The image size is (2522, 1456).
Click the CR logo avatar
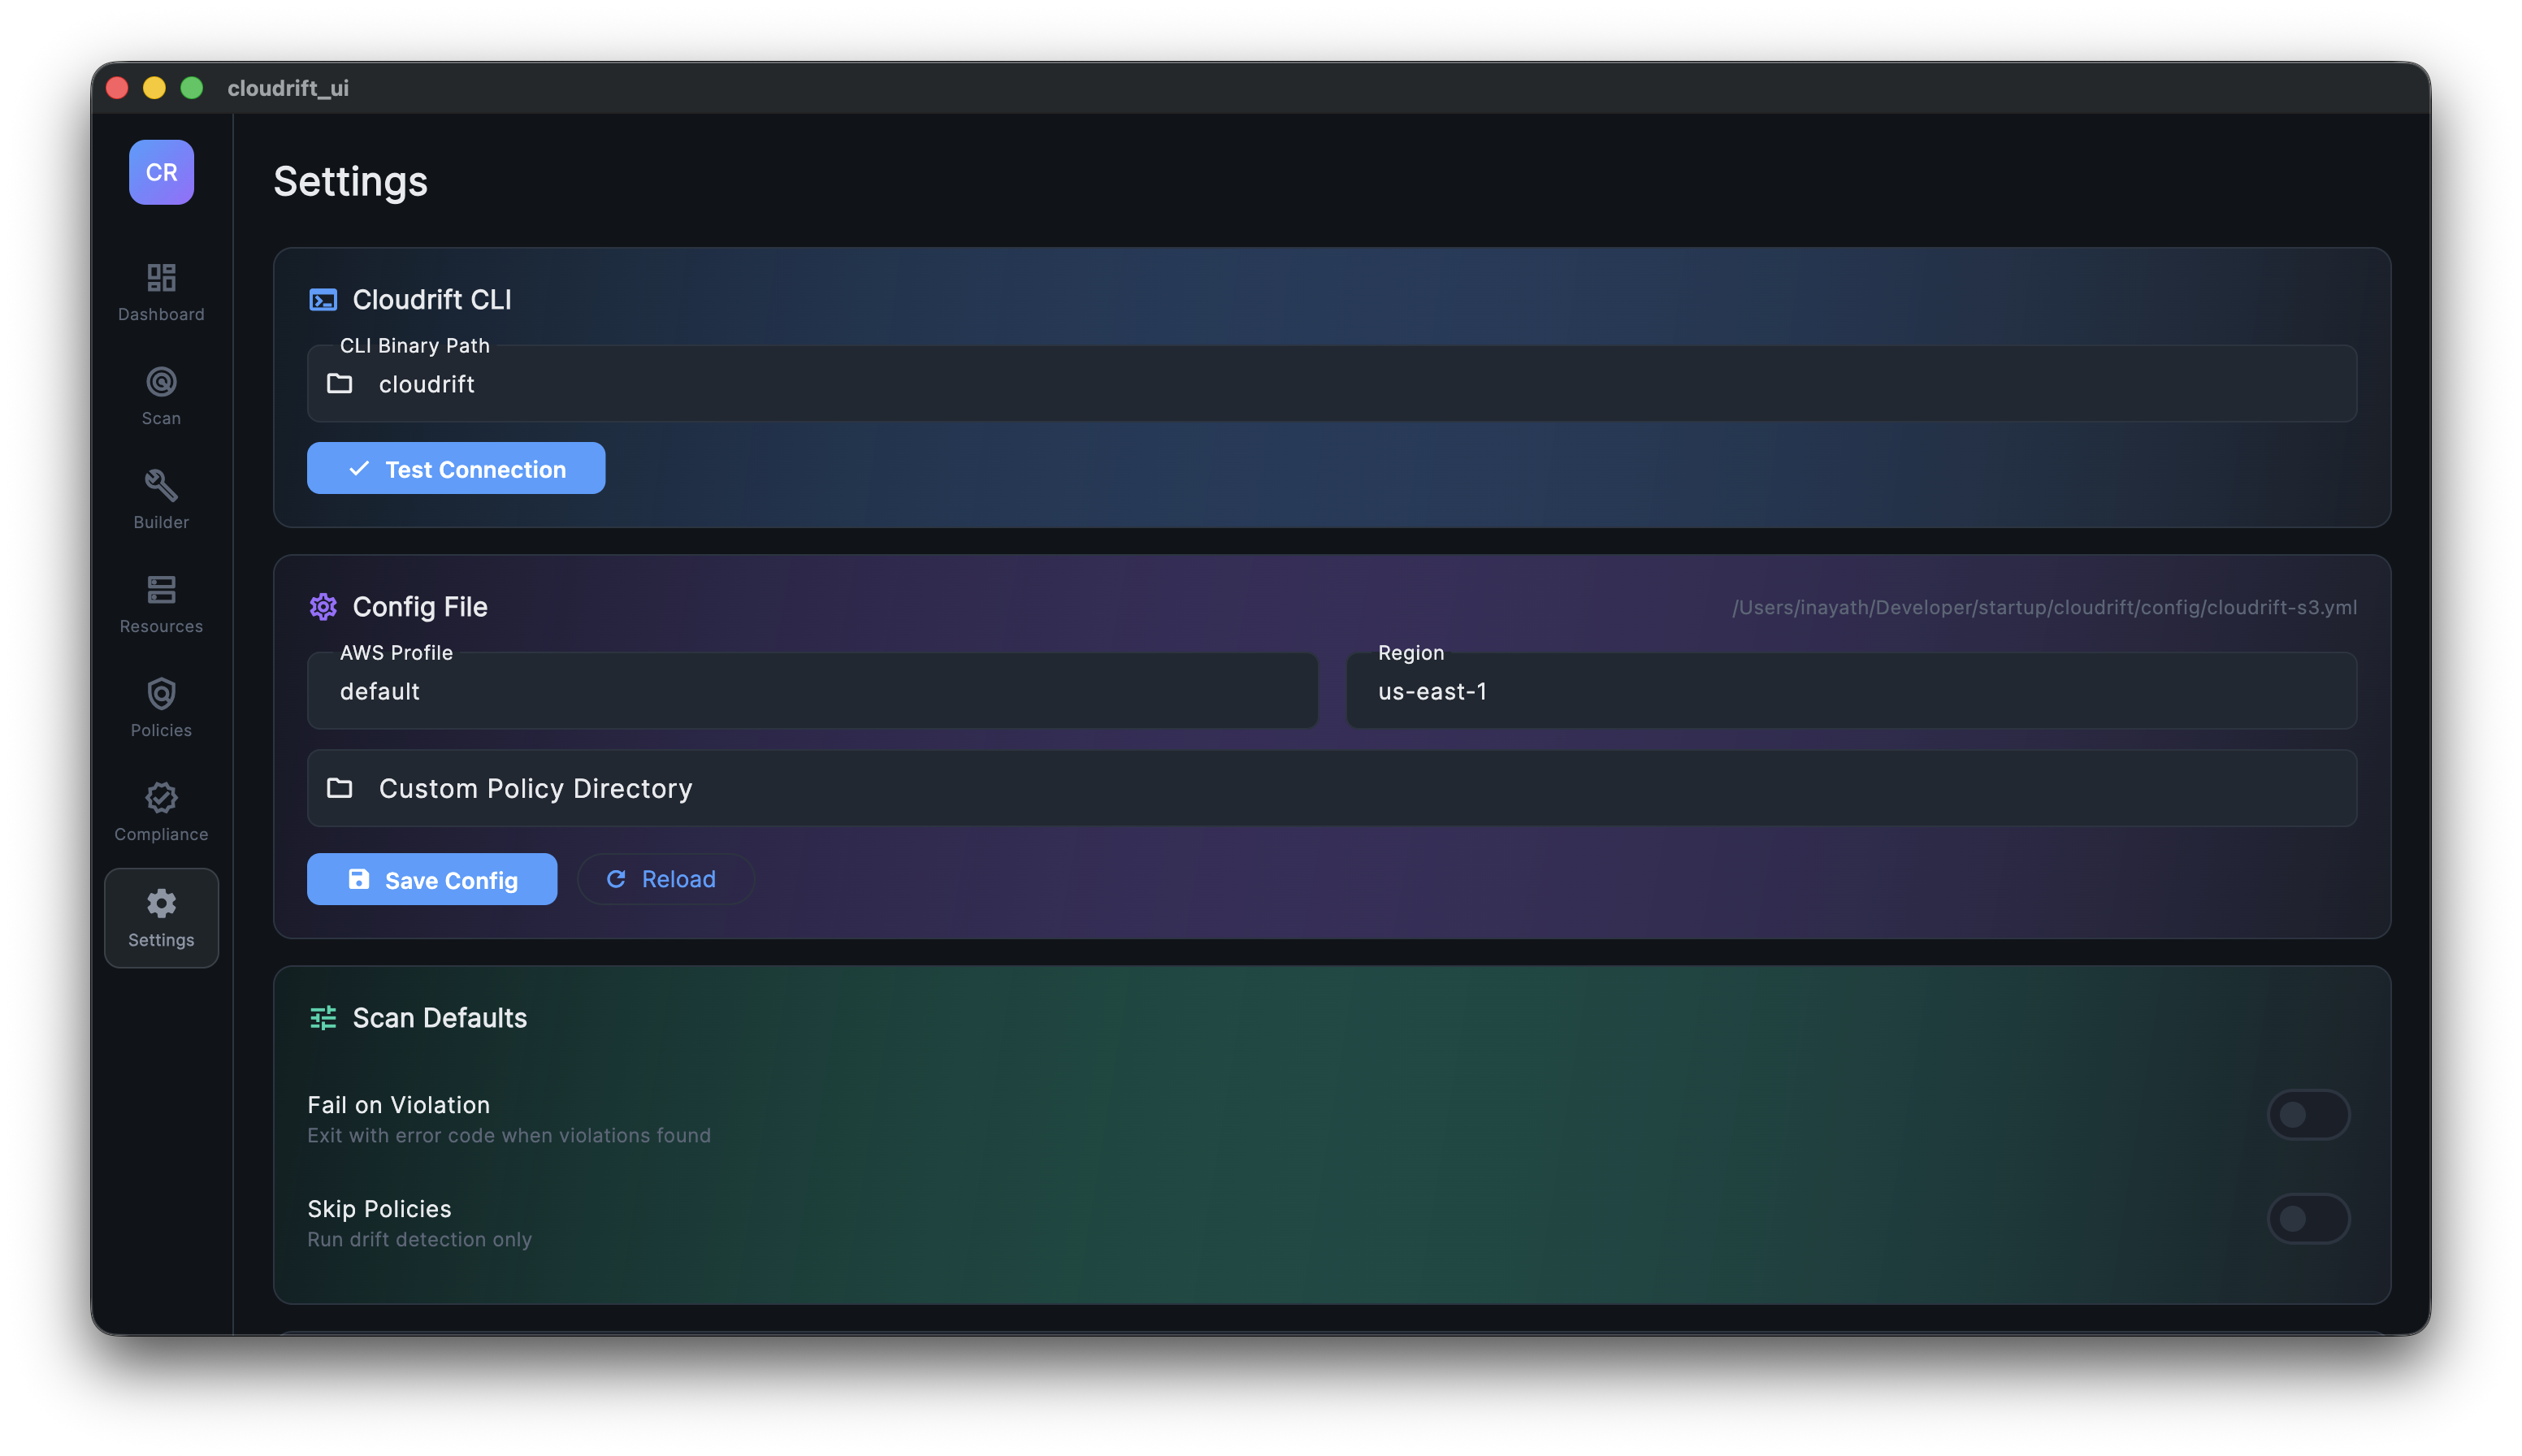tap(161, 172)
